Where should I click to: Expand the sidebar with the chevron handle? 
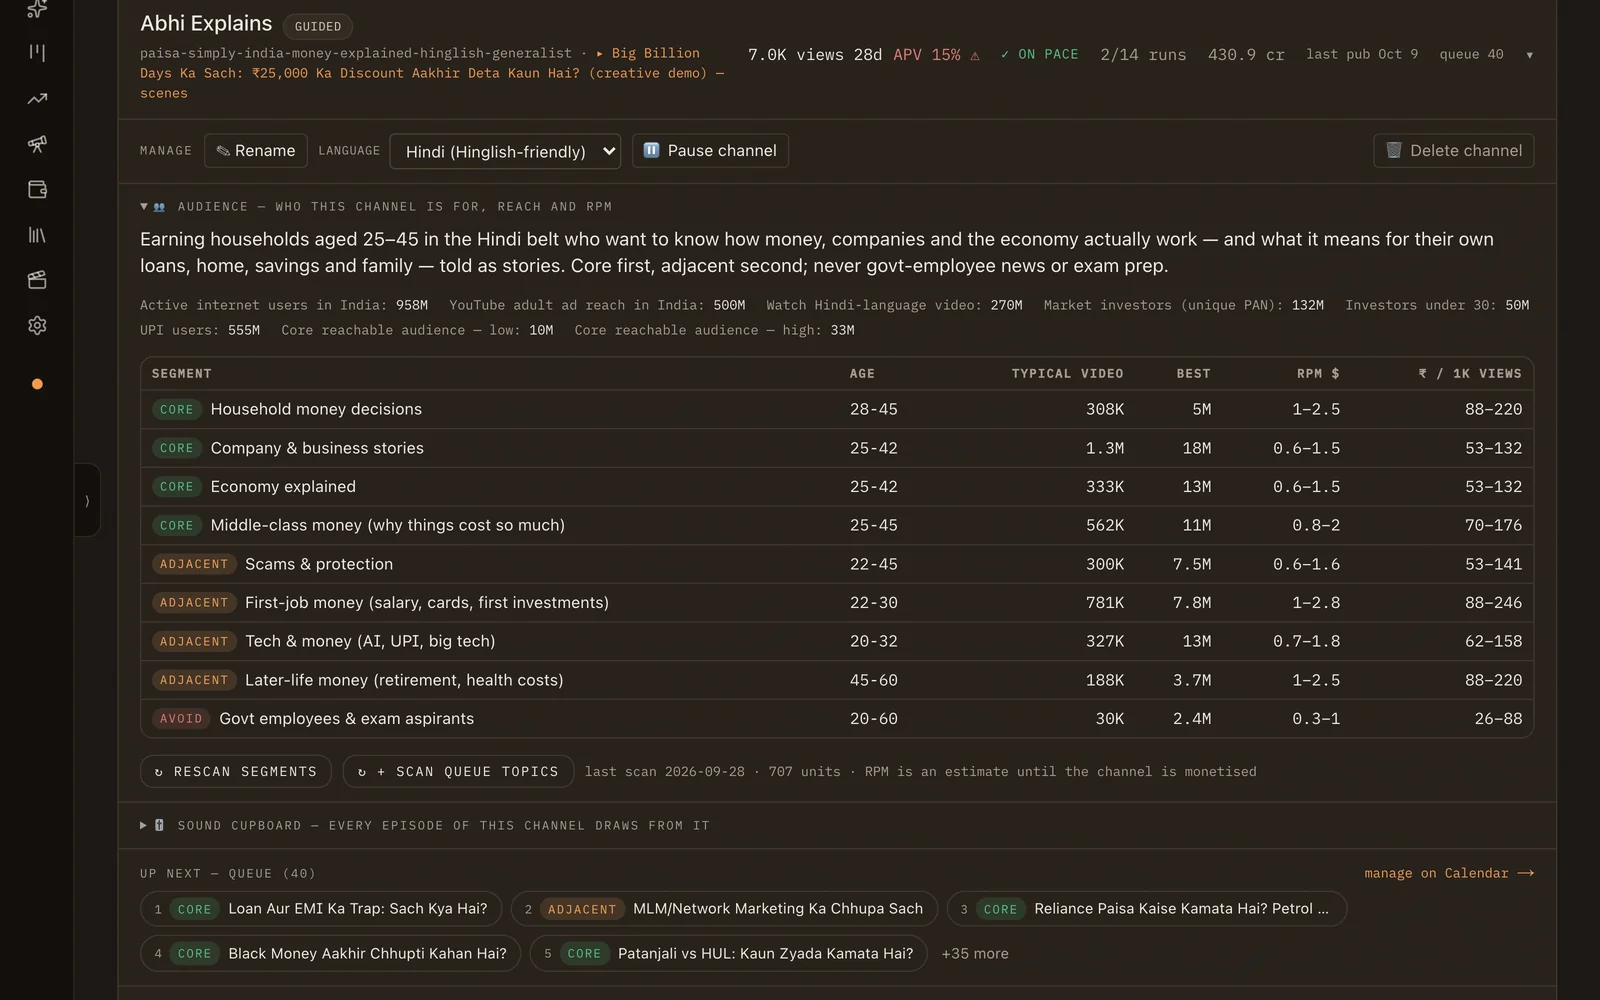point(87,500)
